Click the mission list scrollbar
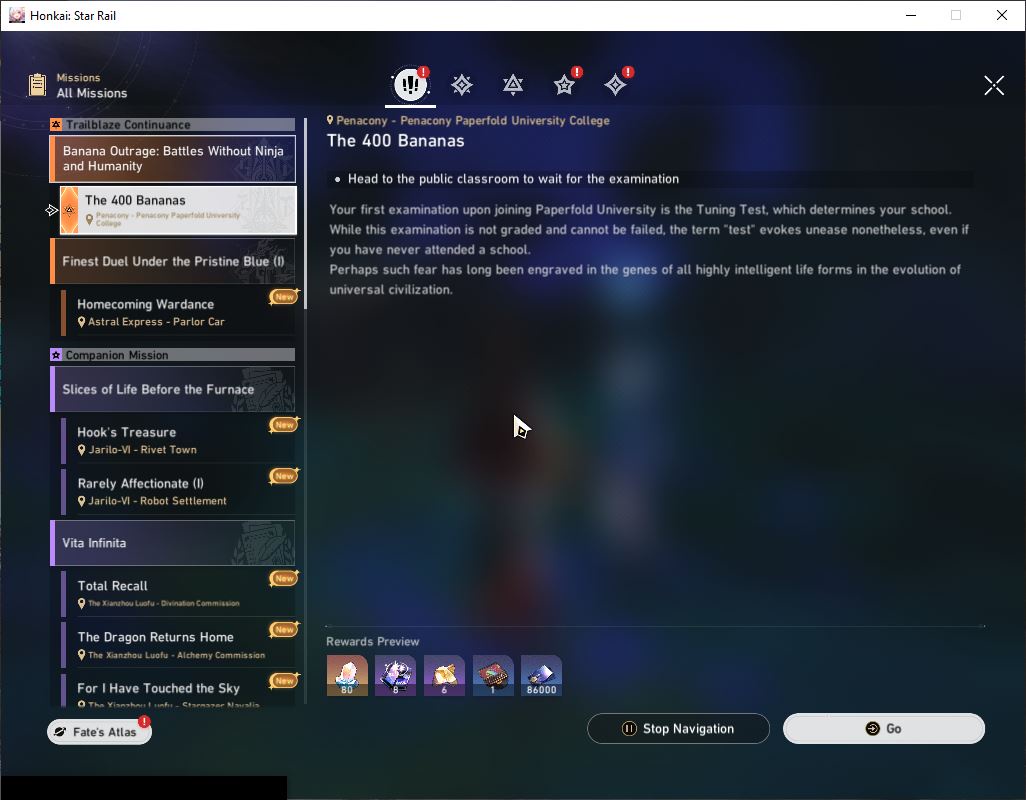1026x800 pixels. pyautogui.click(x=306, y=213)
